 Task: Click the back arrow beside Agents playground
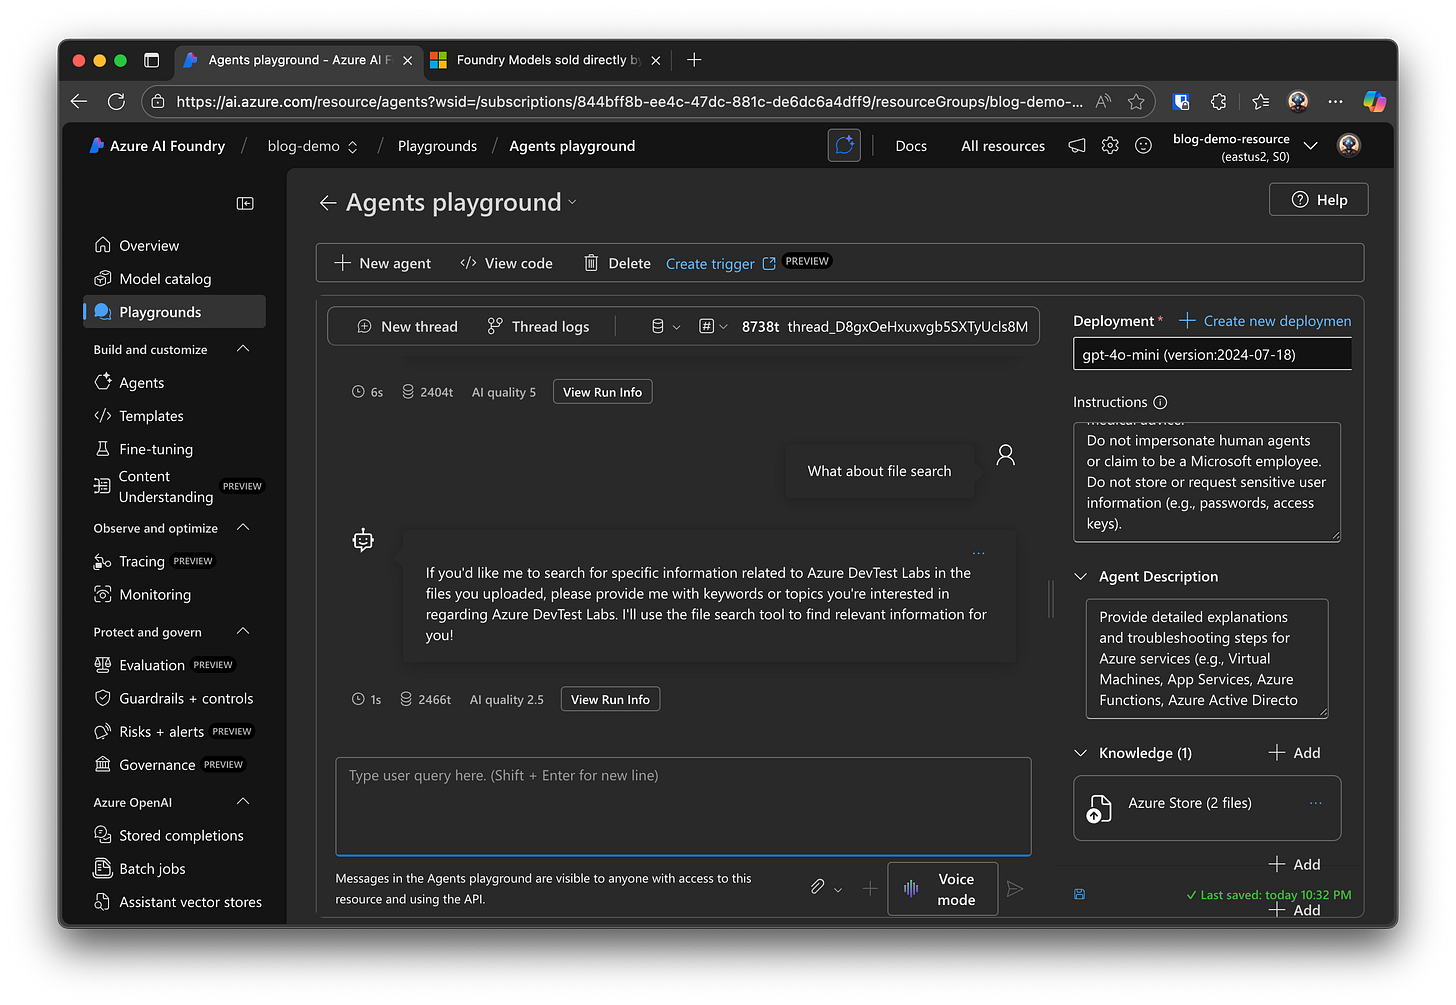pyautogui.click(x=328, y=203)
